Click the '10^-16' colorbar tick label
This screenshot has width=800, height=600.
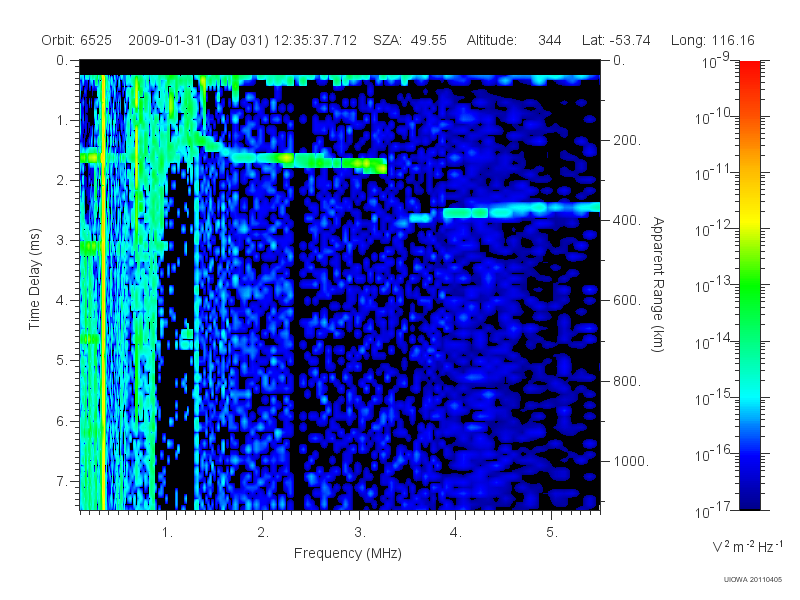click(714, 454)
